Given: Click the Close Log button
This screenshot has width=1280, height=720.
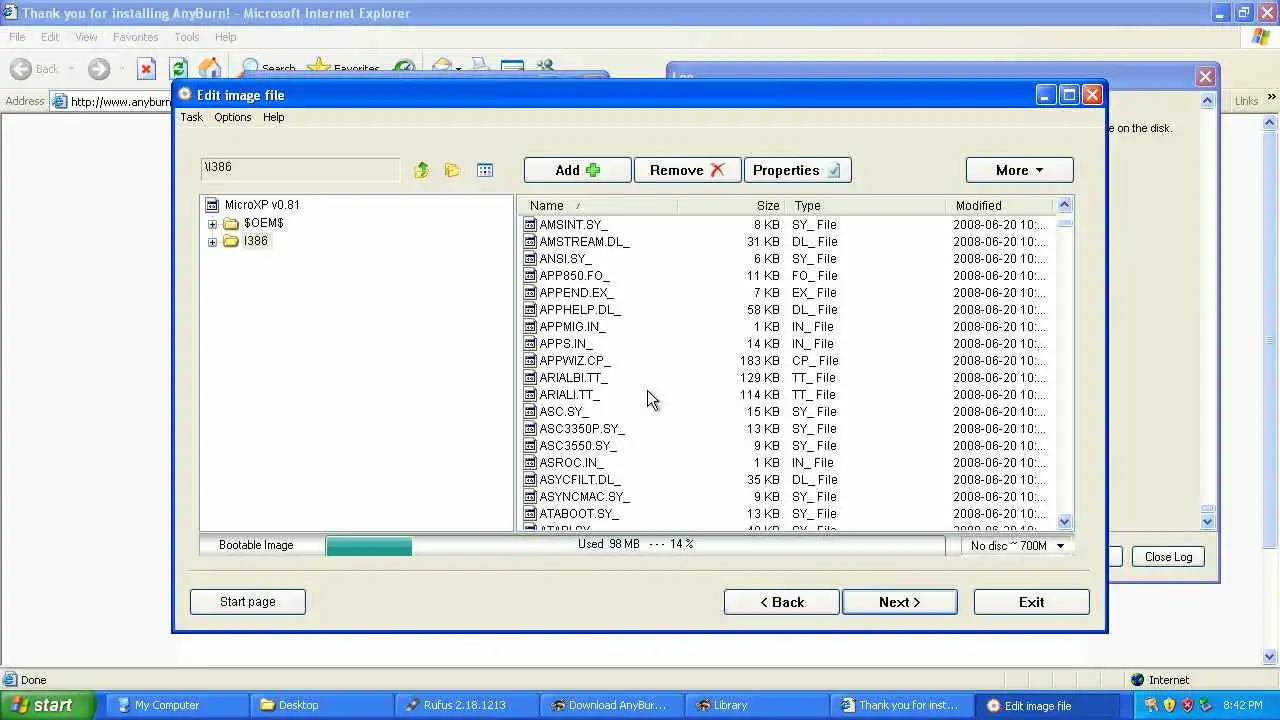Looking at the screenshot, I should point(1168,557).
